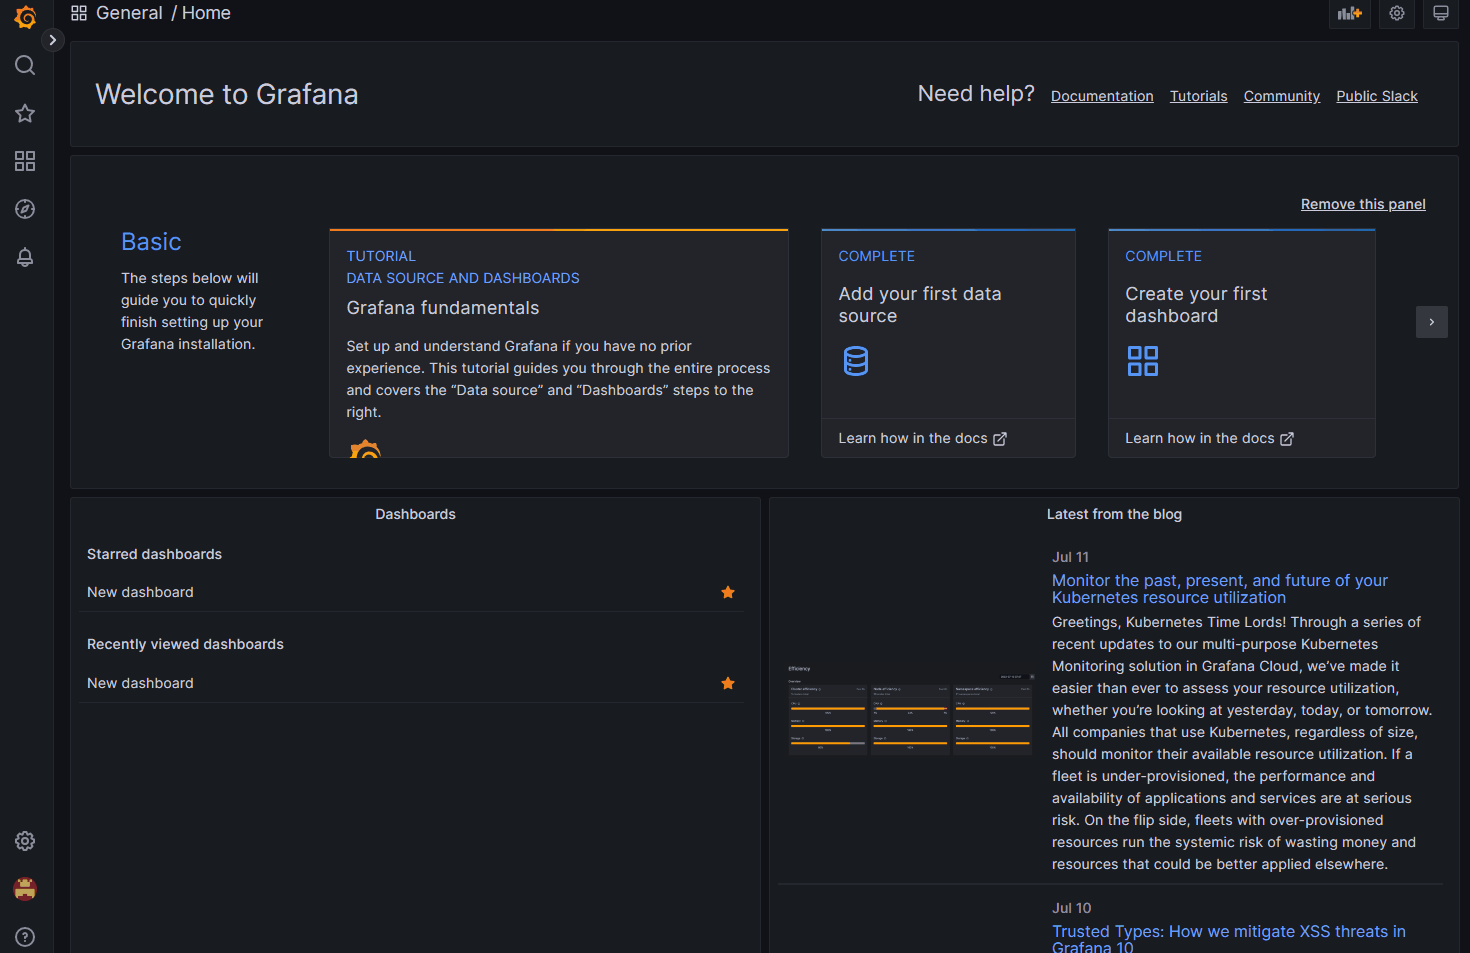Select the Home breadcrumb item
This screenshot has height=953, width=1470.
click(206, 13)
